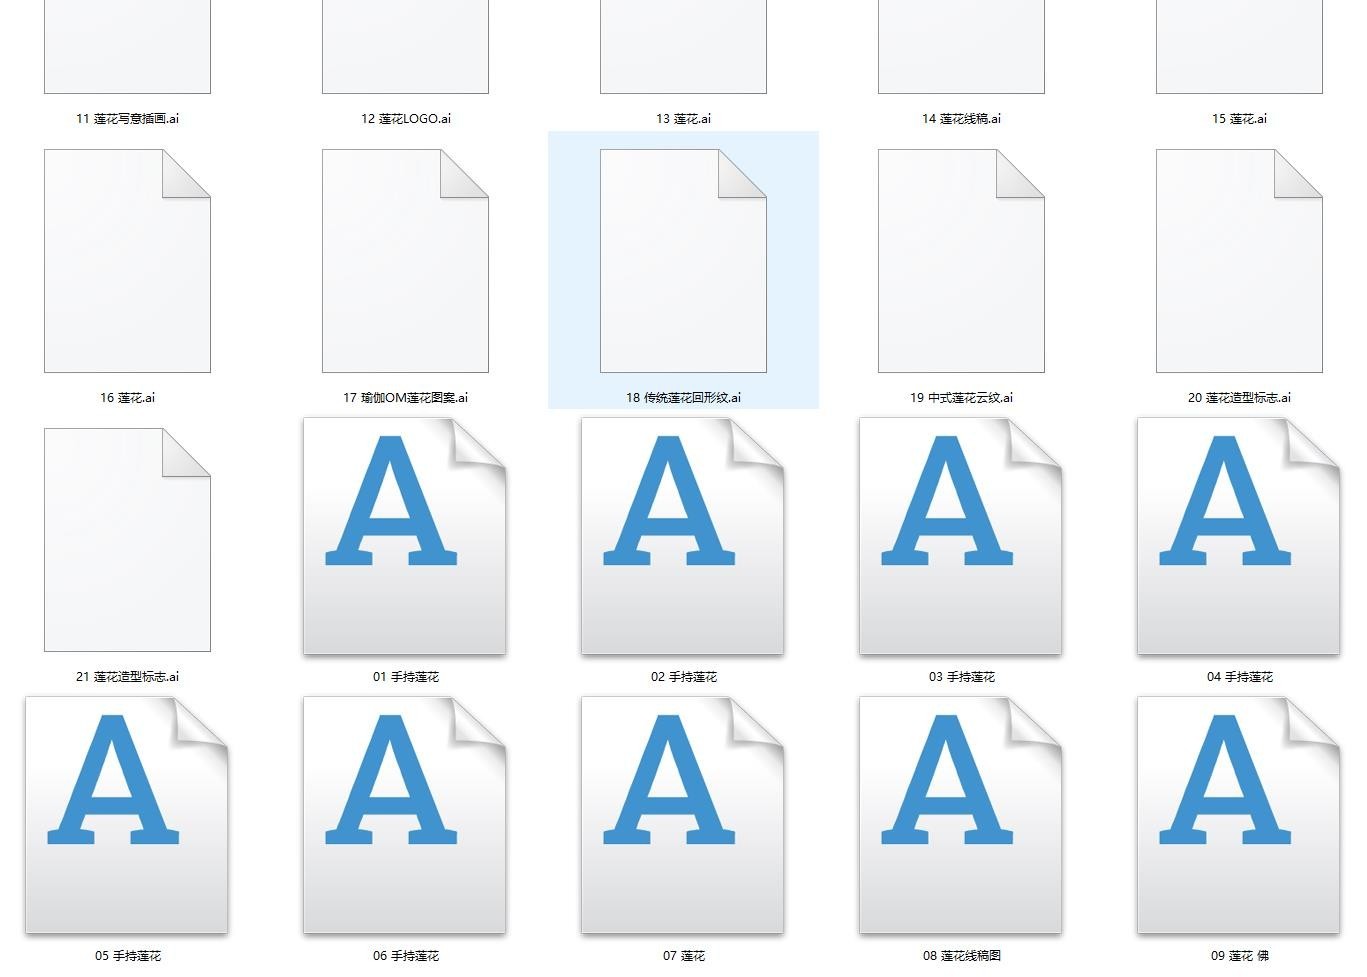Select the 20 莲花造型标志.ai file icon
The height and width of the screenshot is (977, 1367).
tap(1239, 261)
